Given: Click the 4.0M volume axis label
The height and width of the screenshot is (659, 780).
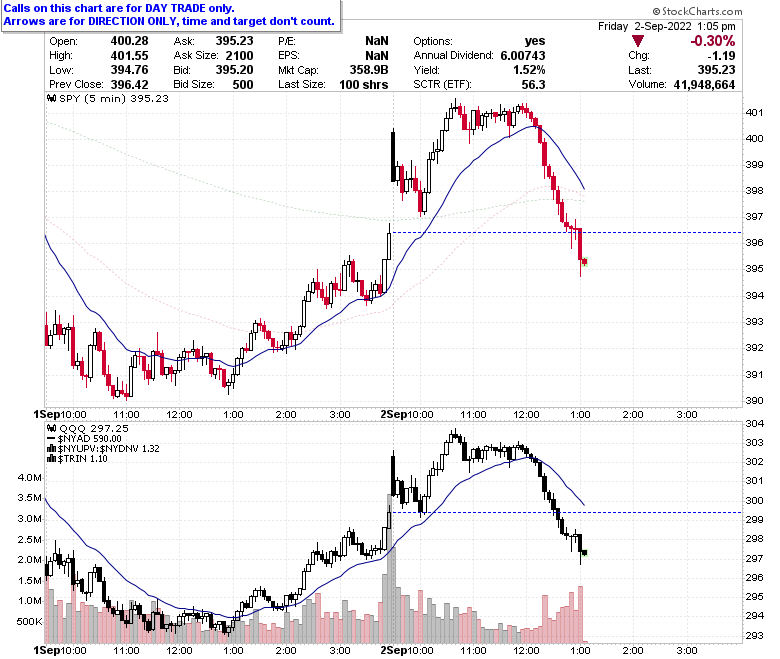Looking at the screenshot, I should pyautogui.click(x=30, y=477).
